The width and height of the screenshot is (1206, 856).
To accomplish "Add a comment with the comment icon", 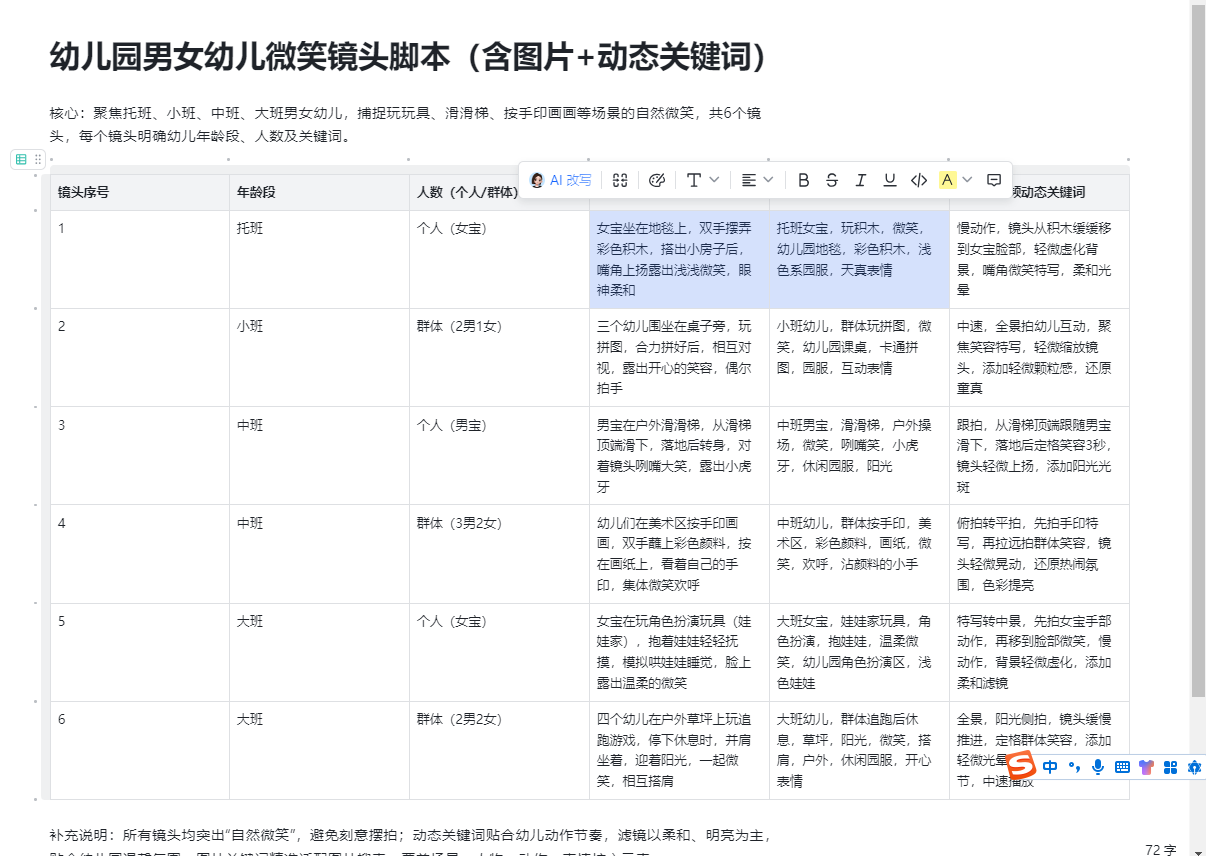I will click(x=994, y=180).
